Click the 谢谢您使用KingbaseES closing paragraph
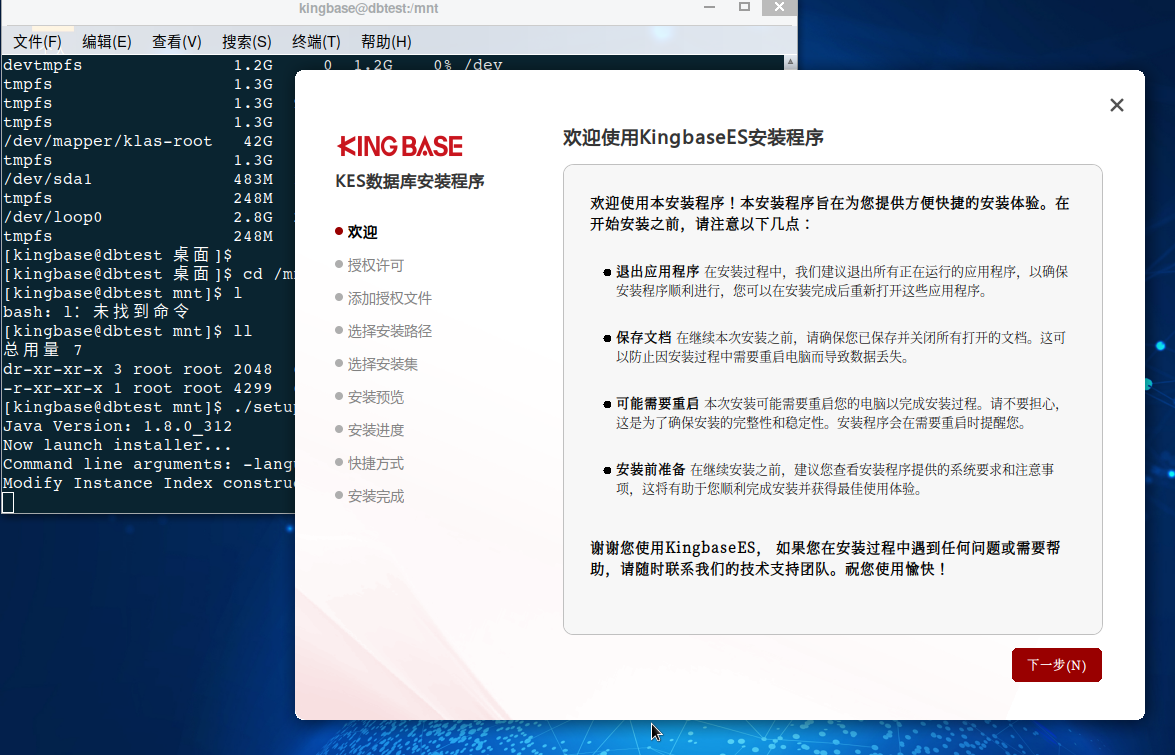 [825, 558]
